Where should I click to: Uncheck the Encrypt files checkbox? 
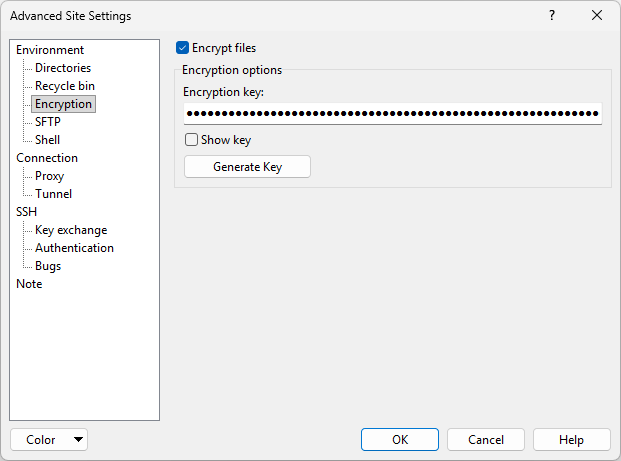point(183,47)
